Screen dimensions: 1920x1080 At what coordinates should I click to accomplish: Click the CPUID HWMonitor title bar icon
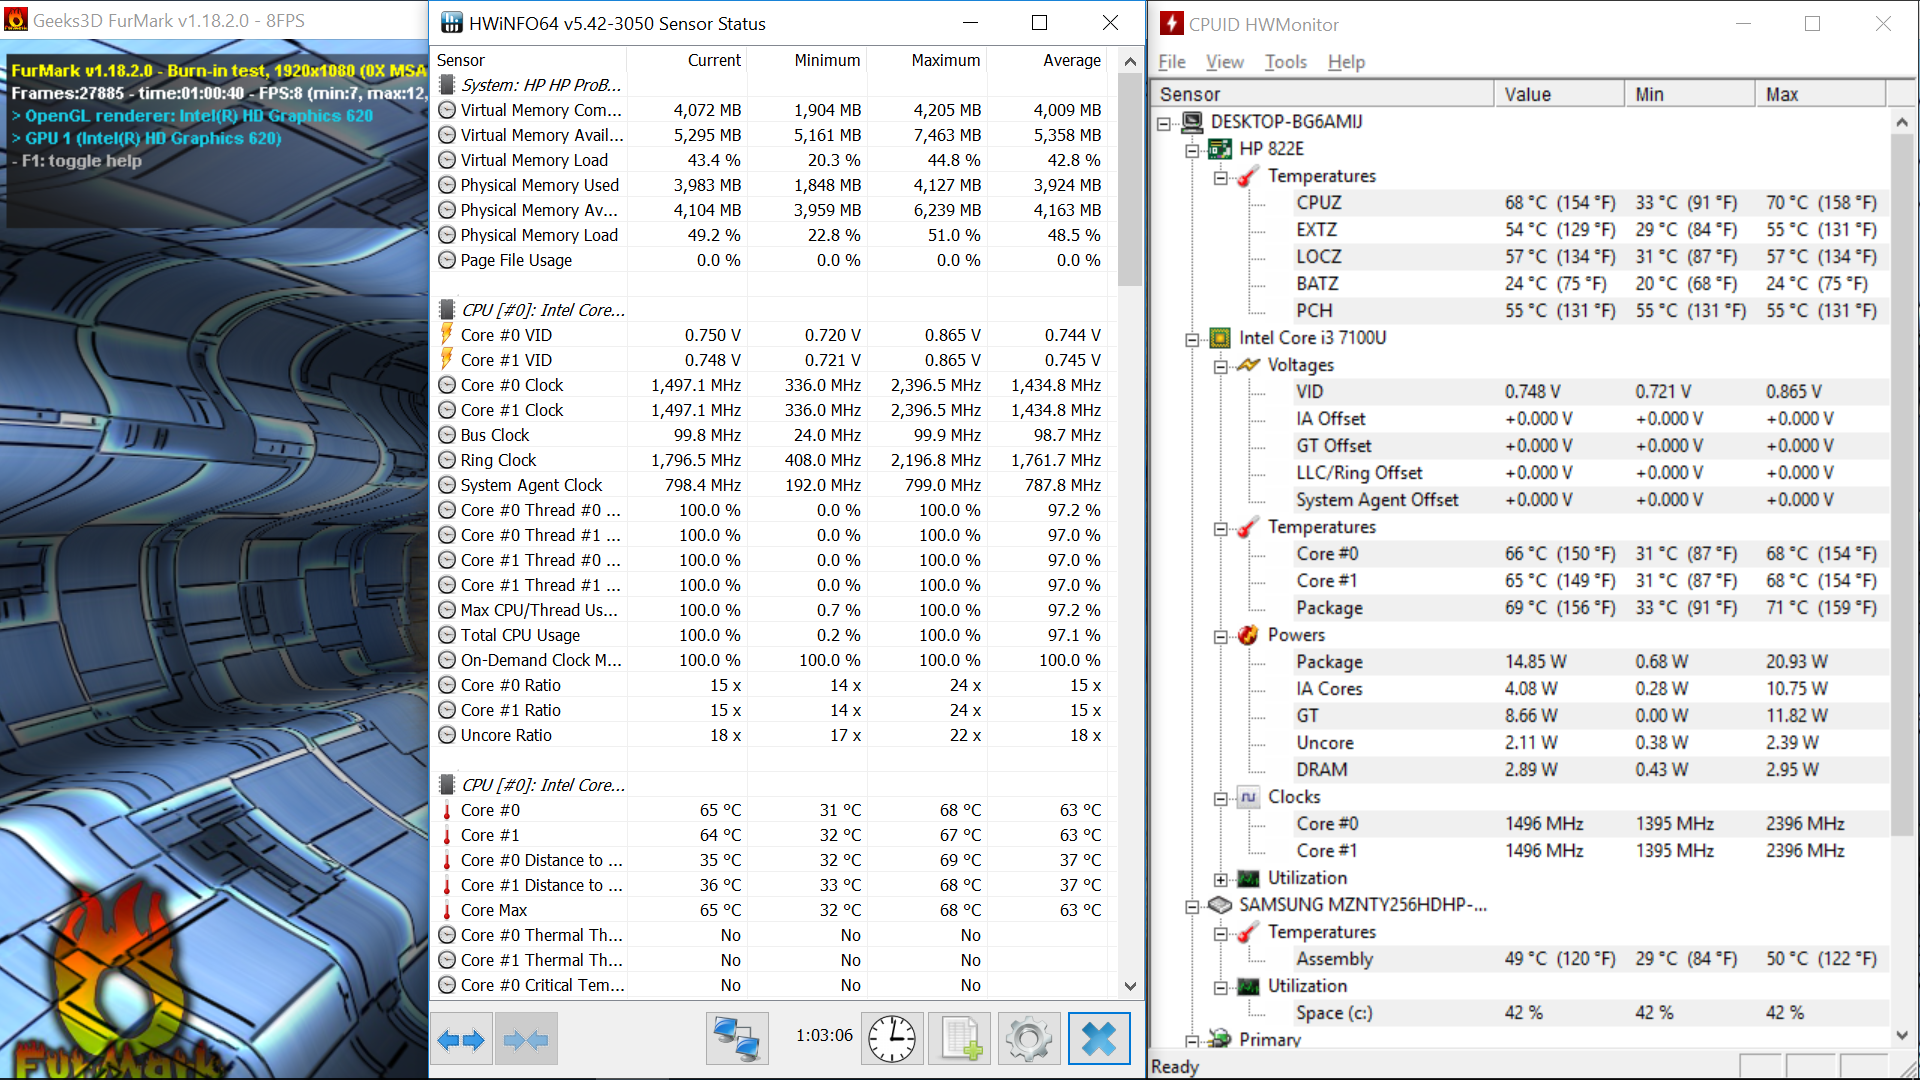[1172, 23]
